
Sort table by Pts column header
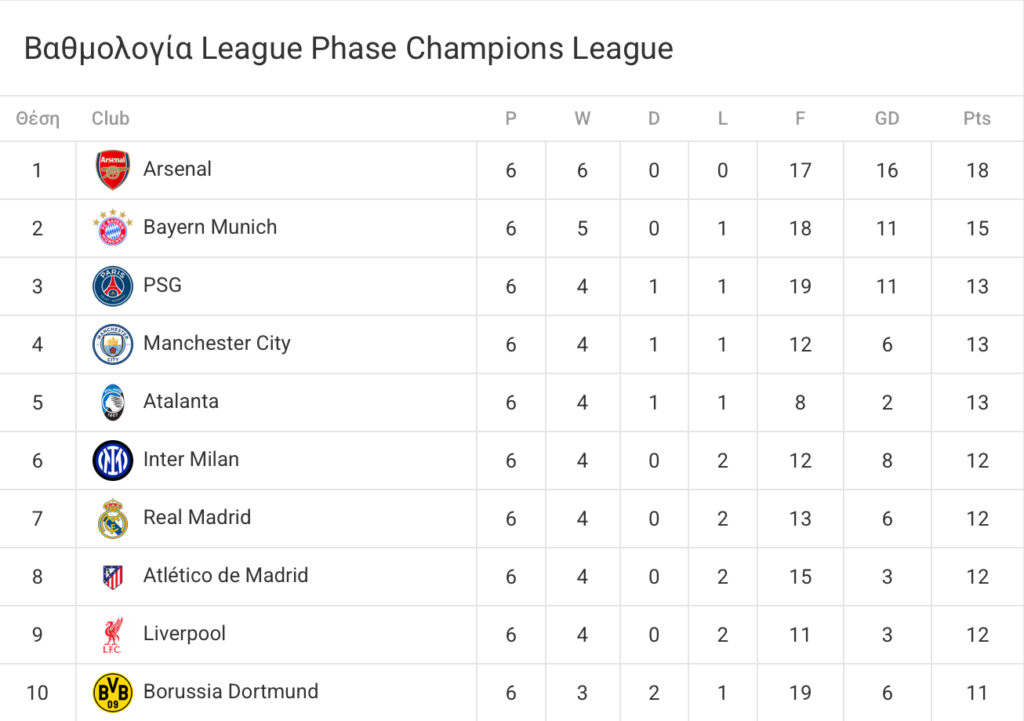[977, 118]
